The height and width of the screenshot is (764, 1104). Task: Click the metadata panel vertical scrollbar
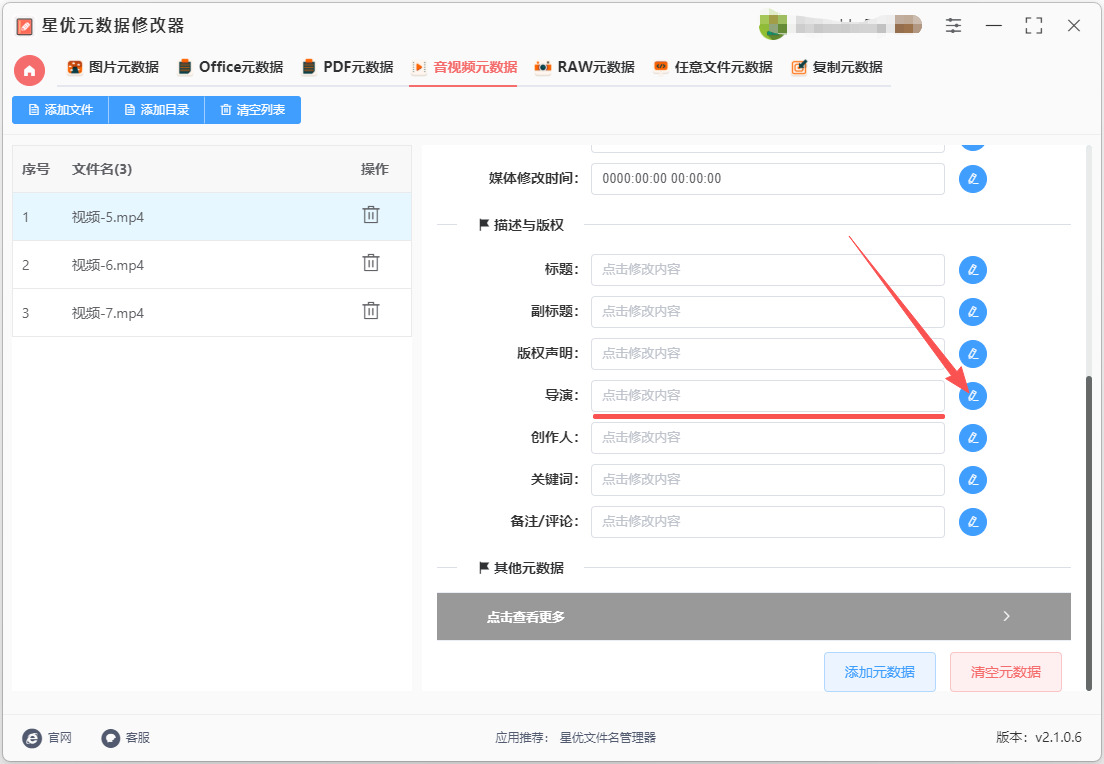(x=1089, y=533)
